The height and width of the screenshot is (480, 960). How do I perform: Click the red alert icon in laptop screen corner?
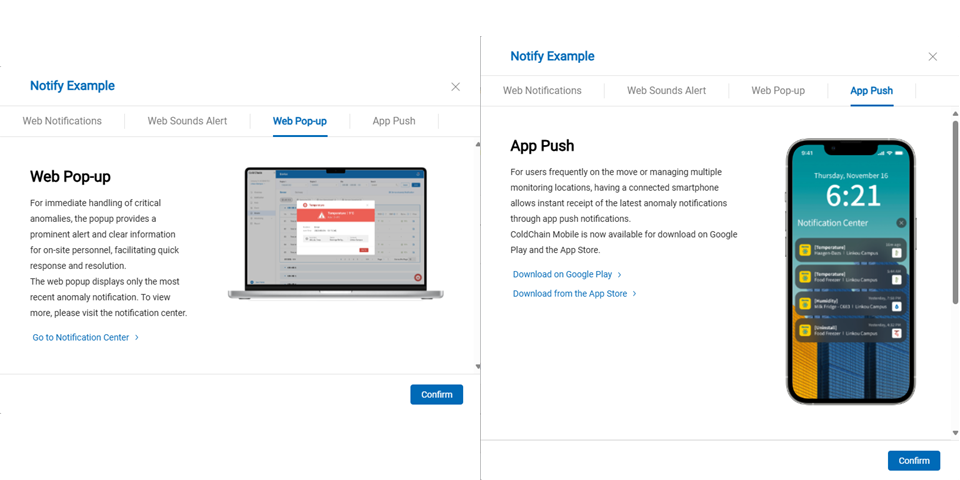[x=416, y=277]
